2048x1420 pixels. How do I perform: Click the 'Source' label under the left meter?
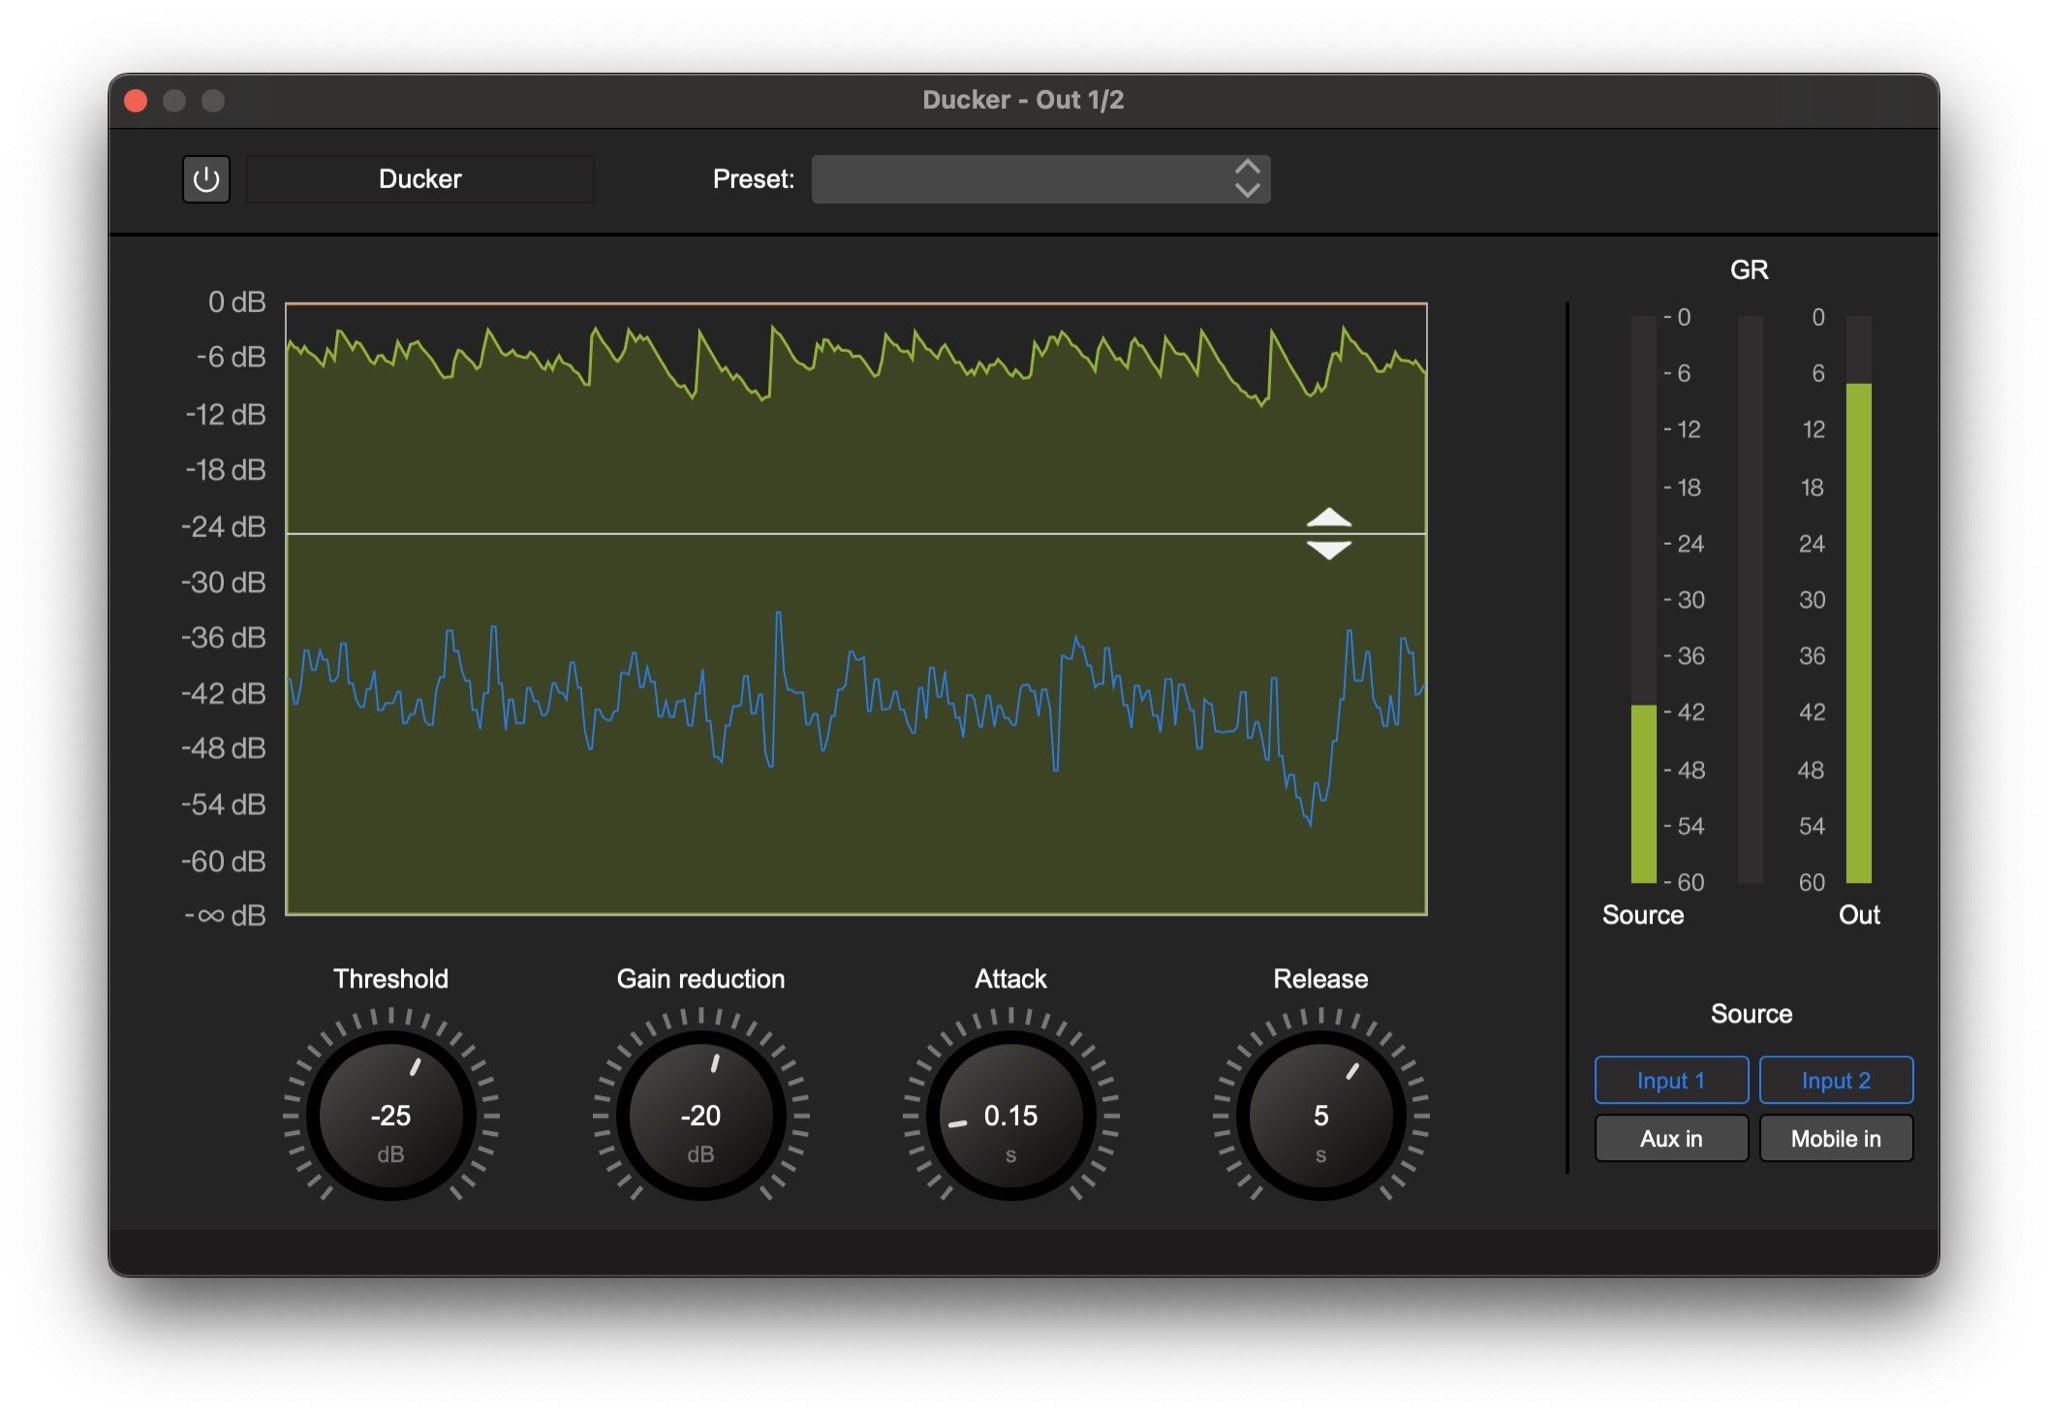(x=1643, y=915)
